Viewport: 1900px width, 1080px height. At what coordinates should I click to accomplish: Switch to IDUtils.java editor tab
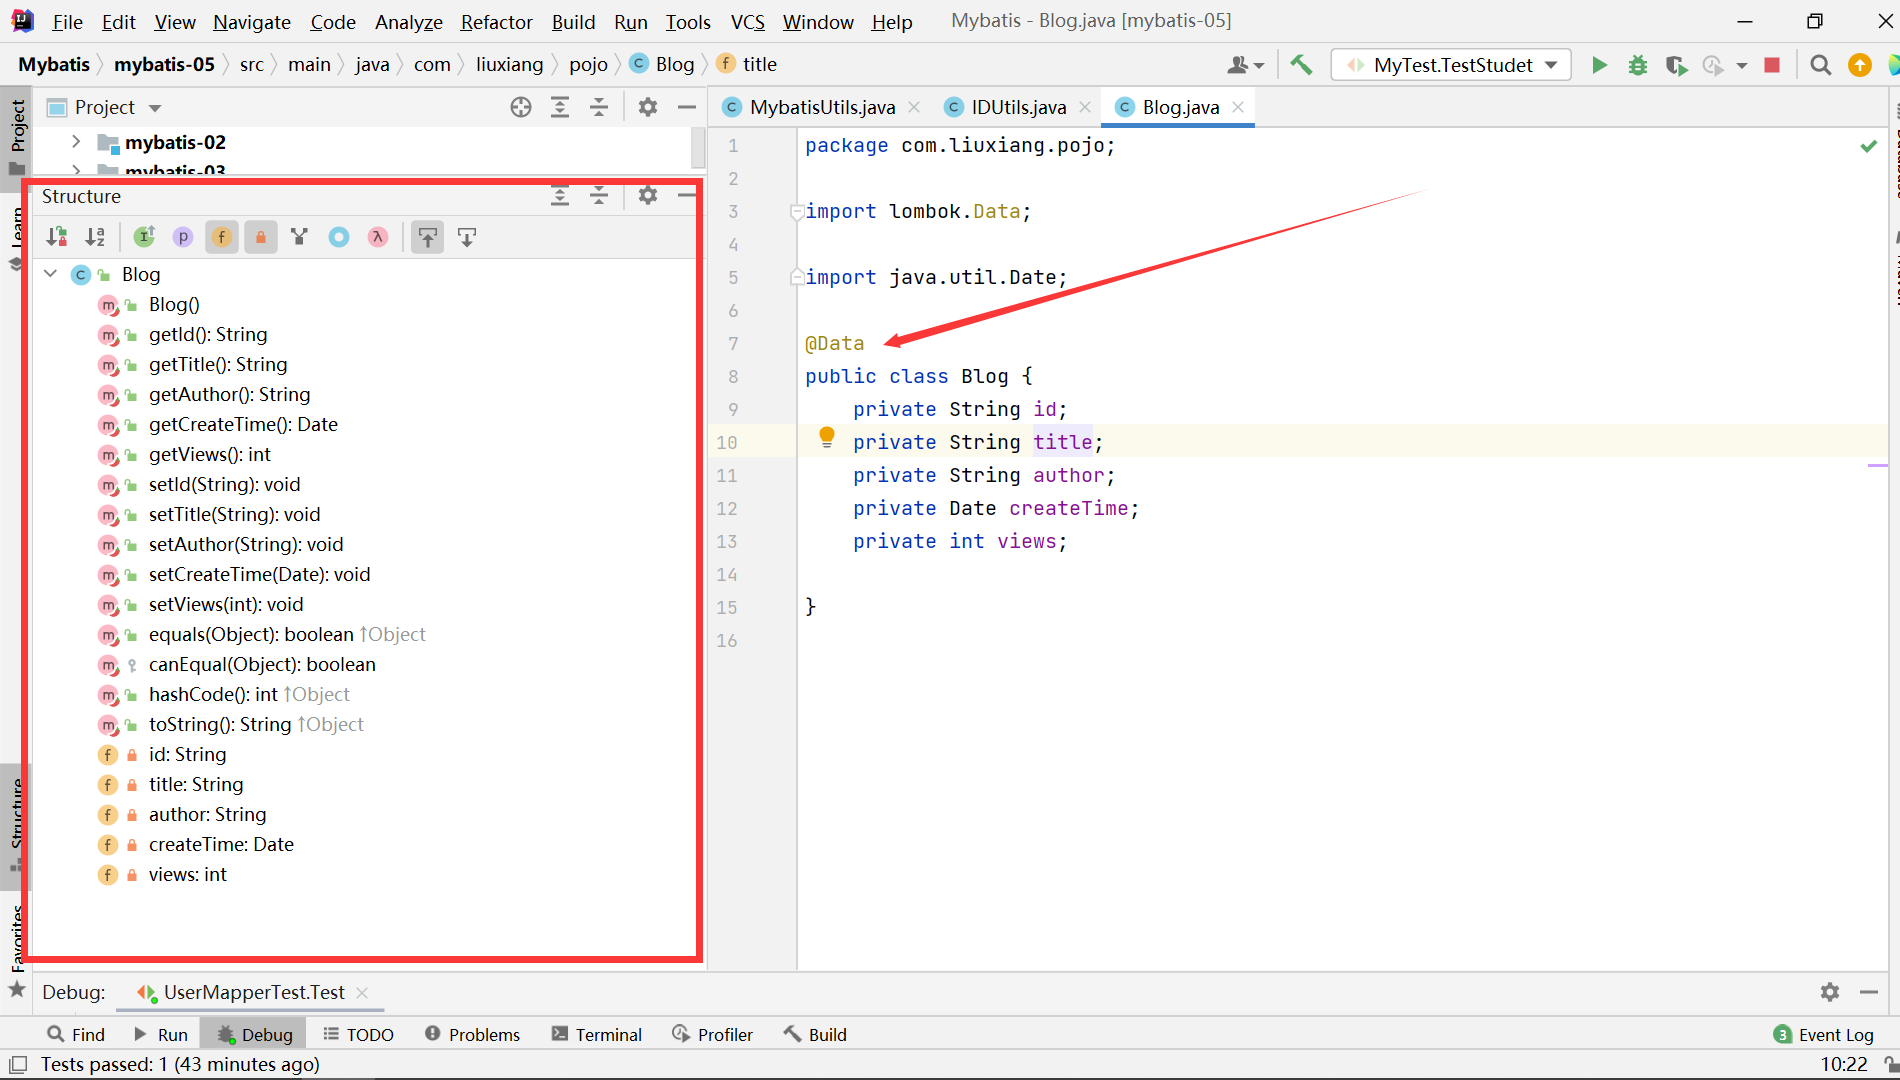click(1017, 107)
